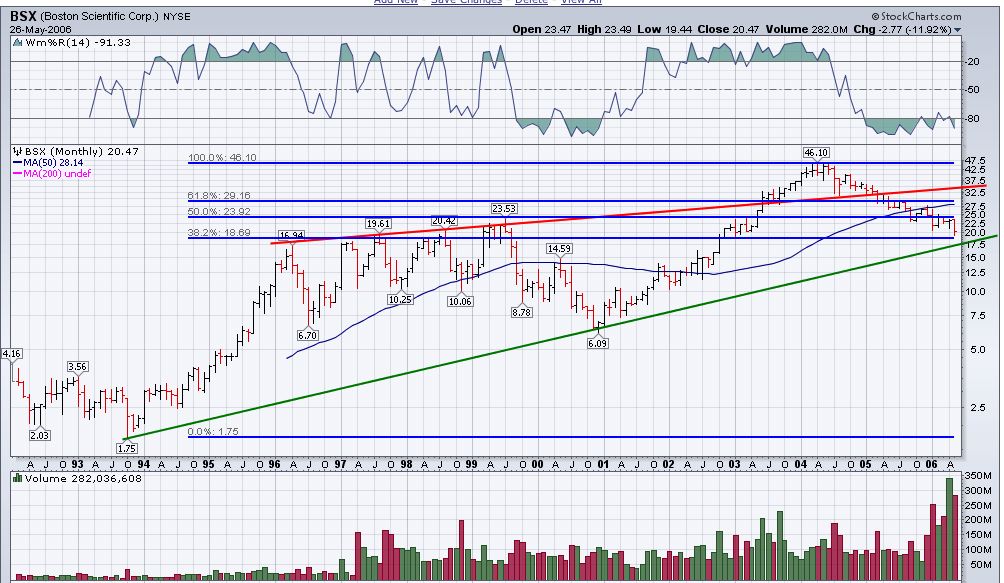Click the 8.78 low price callout
This screenshot has height=583, width=1004.
522,312
